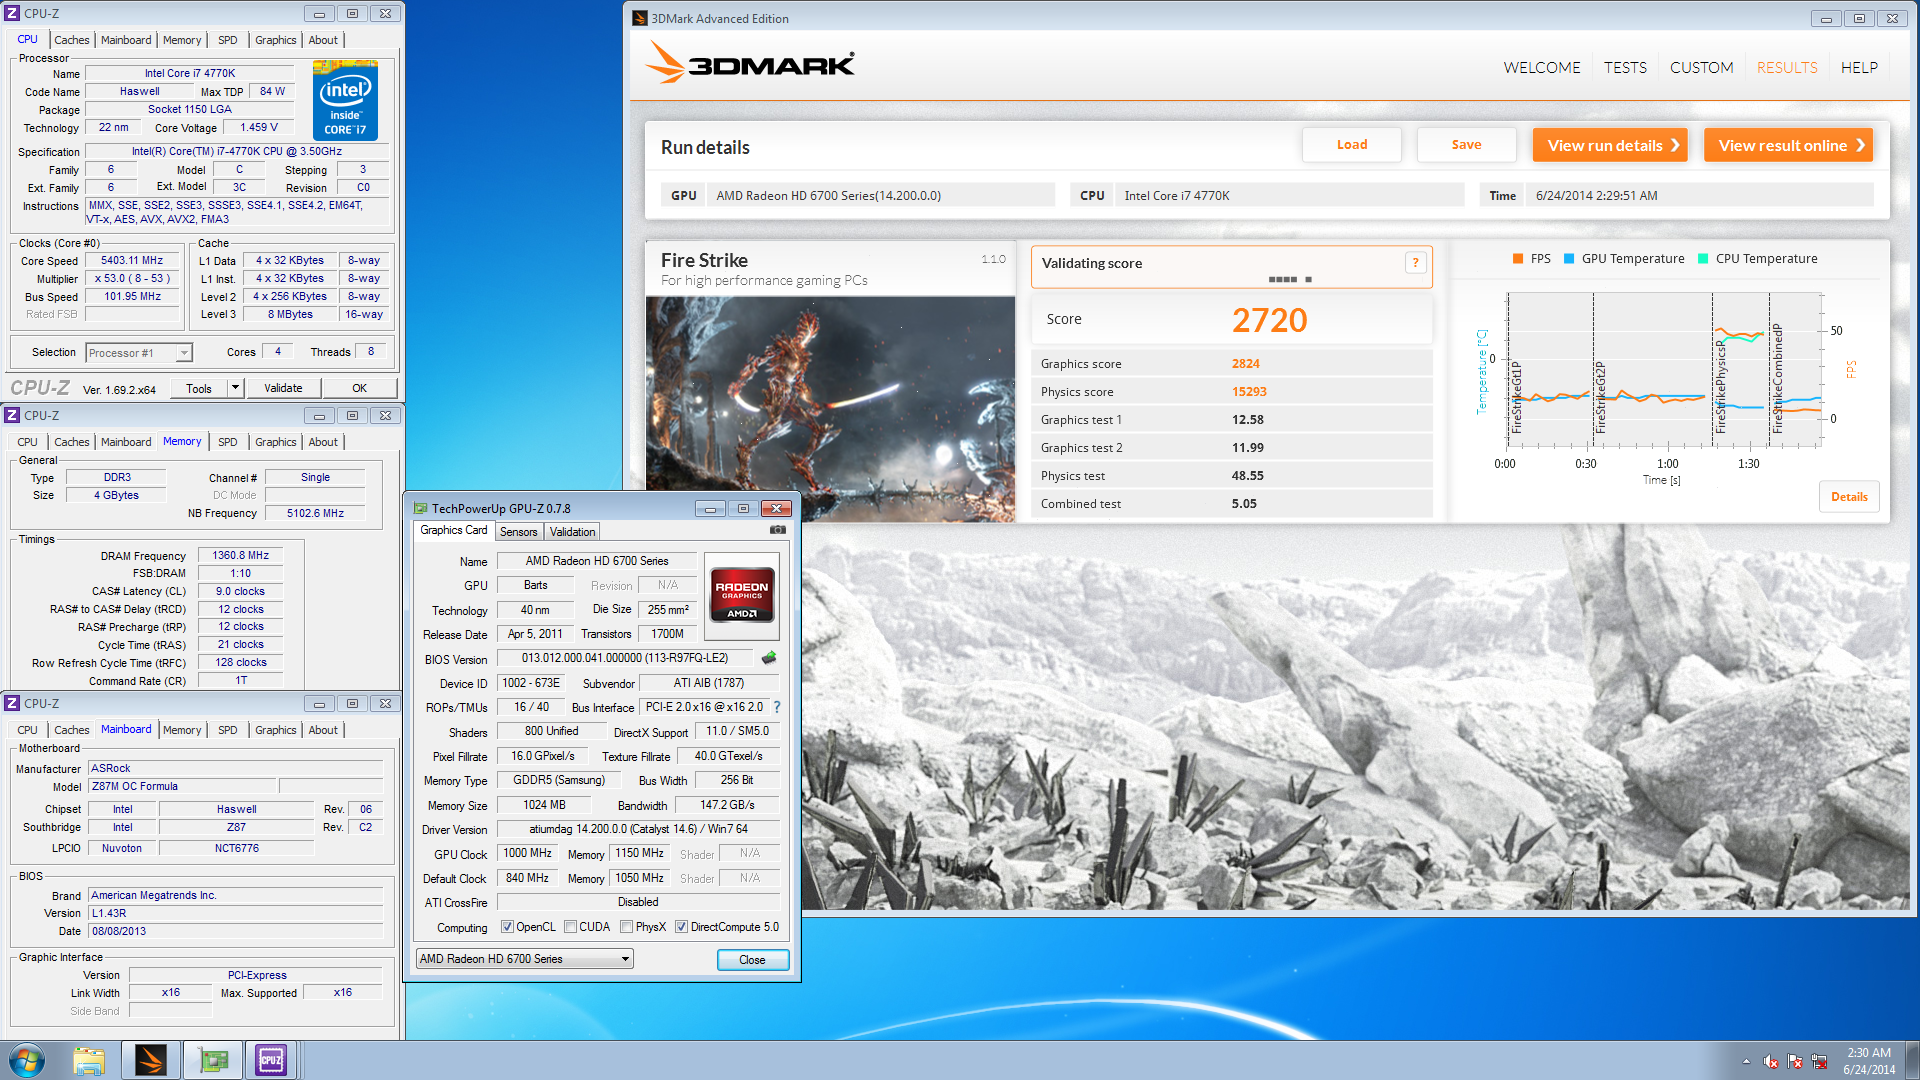Click the Close button in GPU-Z

752,960
